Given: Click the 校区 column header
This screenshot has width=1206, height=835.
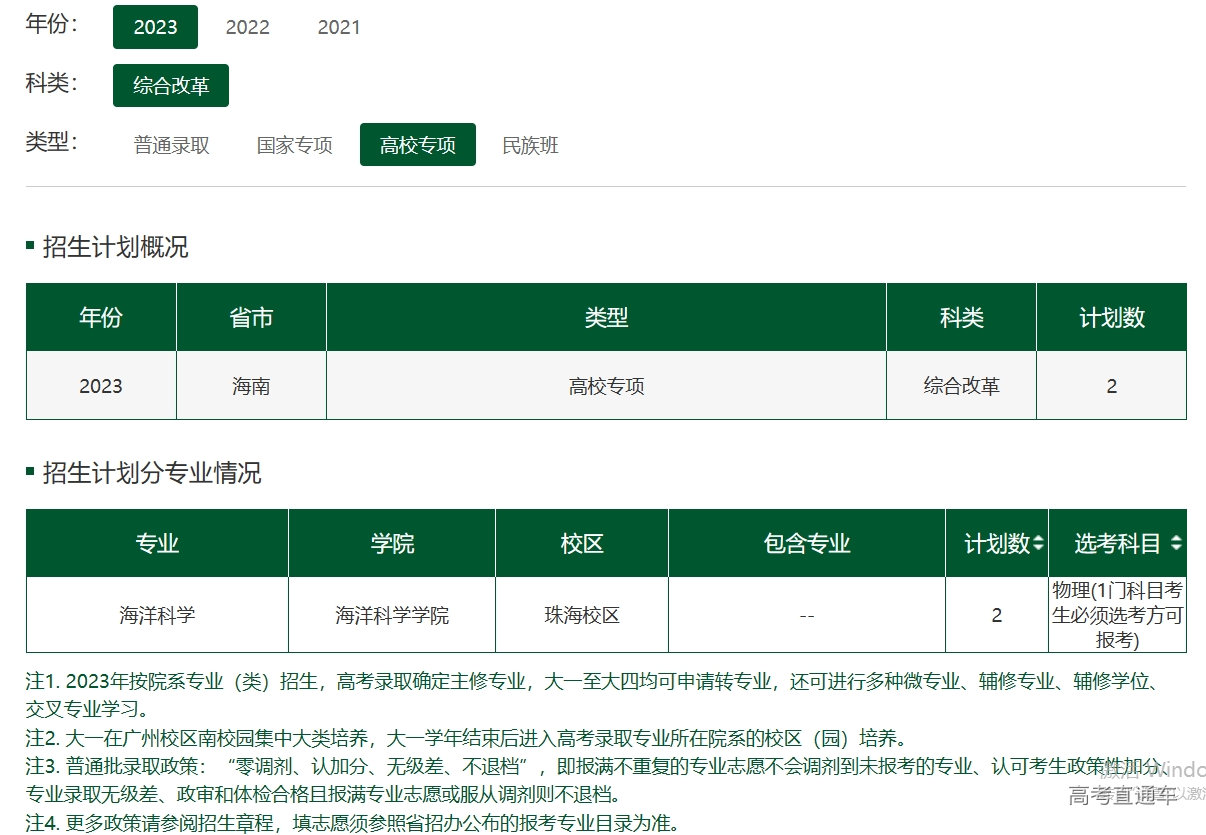Looking at the screenshot, I should pyautogui.click(x=582, y=544).
